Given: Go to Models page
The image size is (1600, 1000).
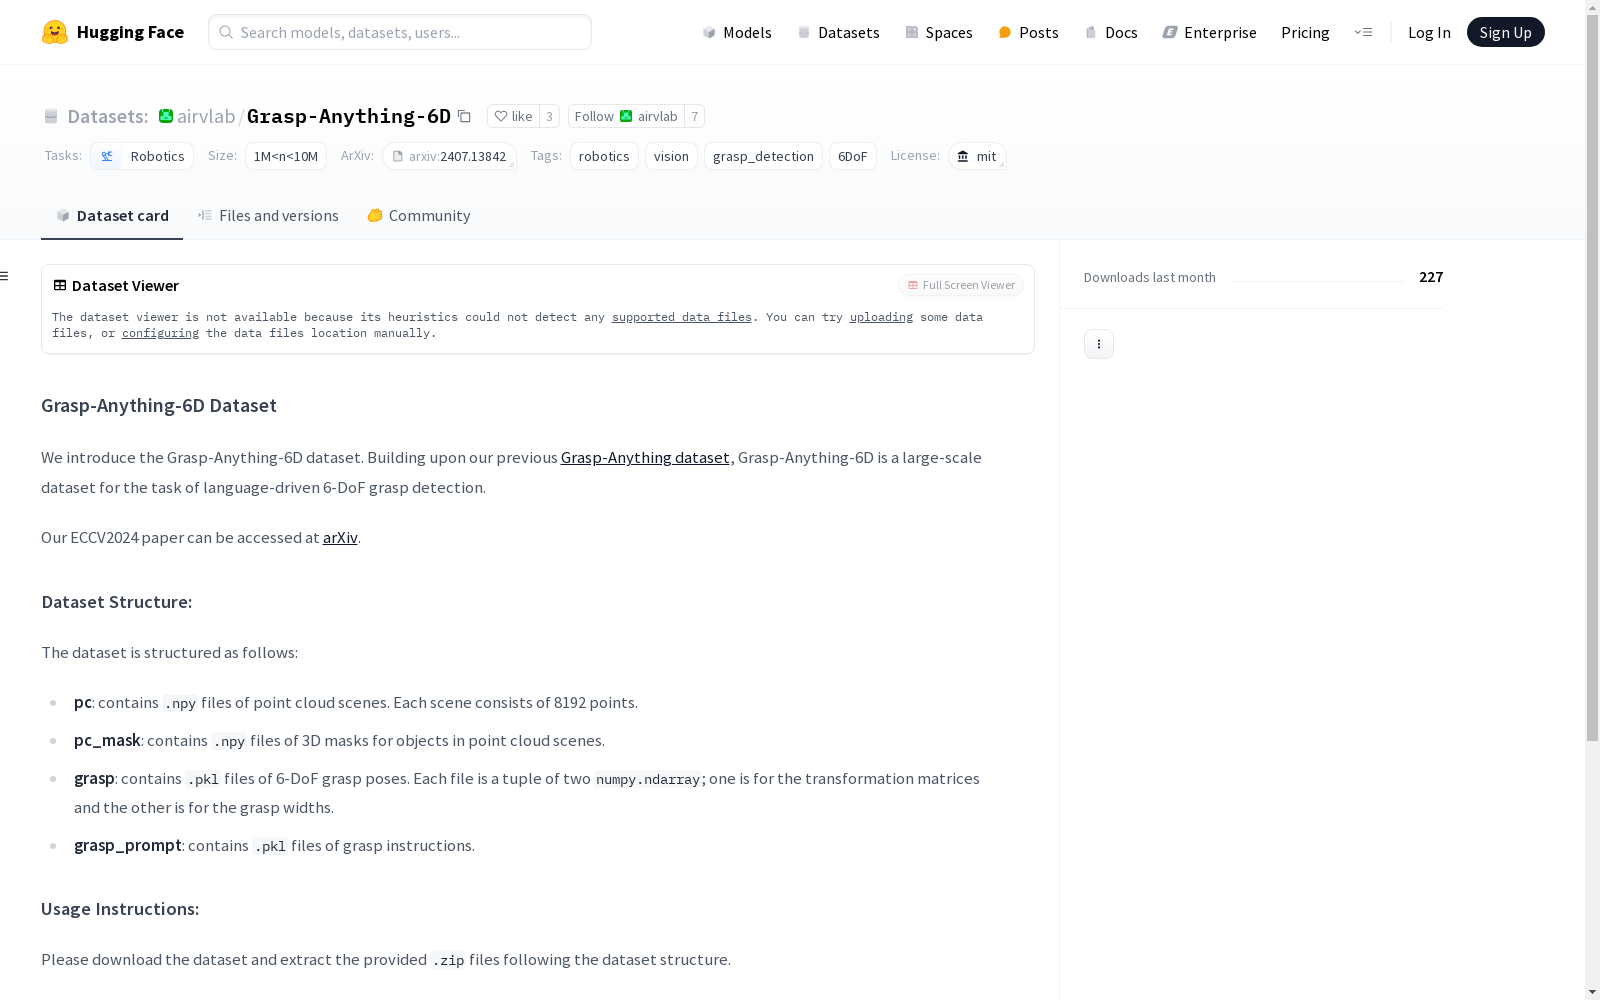Looking at the screenshot, I should coord(737,32).
